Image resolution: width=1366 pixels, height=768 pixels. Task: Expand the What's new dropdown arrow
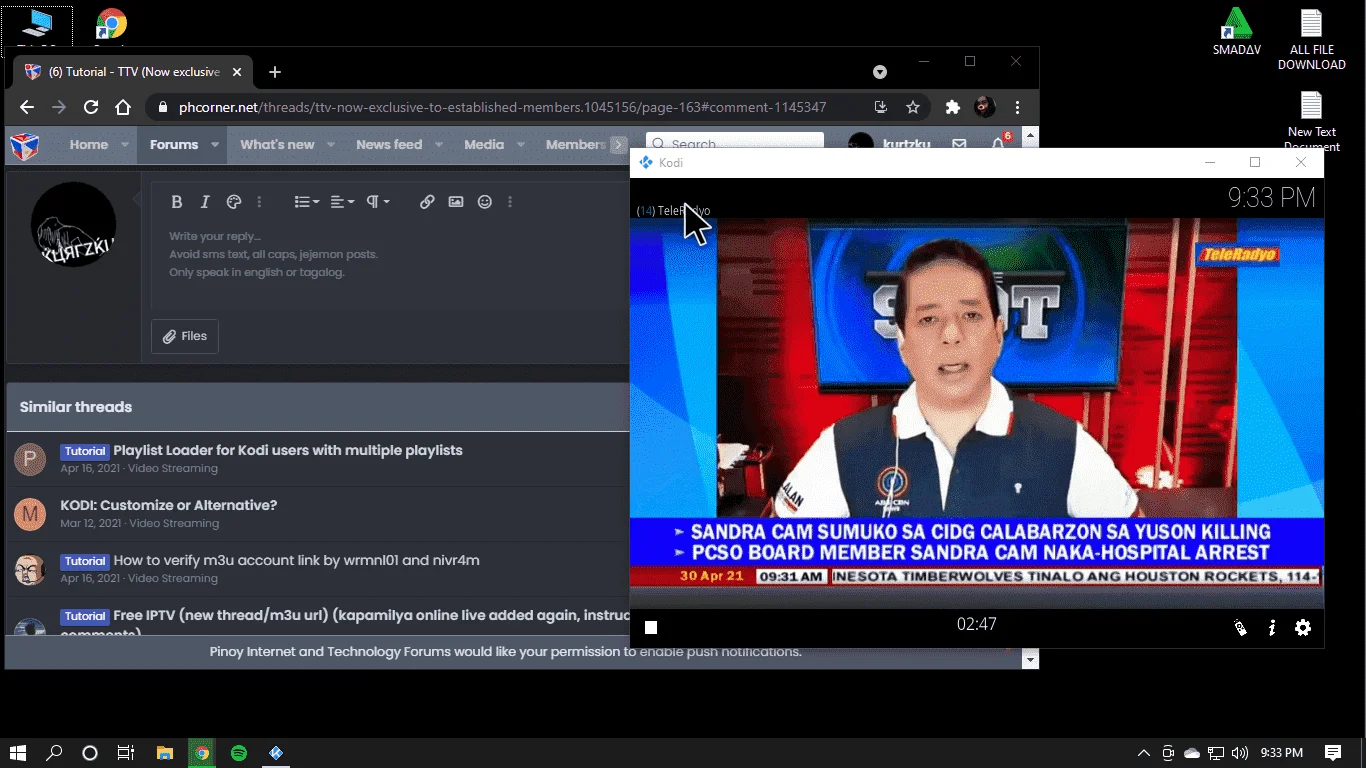click(x=331, y=145)
